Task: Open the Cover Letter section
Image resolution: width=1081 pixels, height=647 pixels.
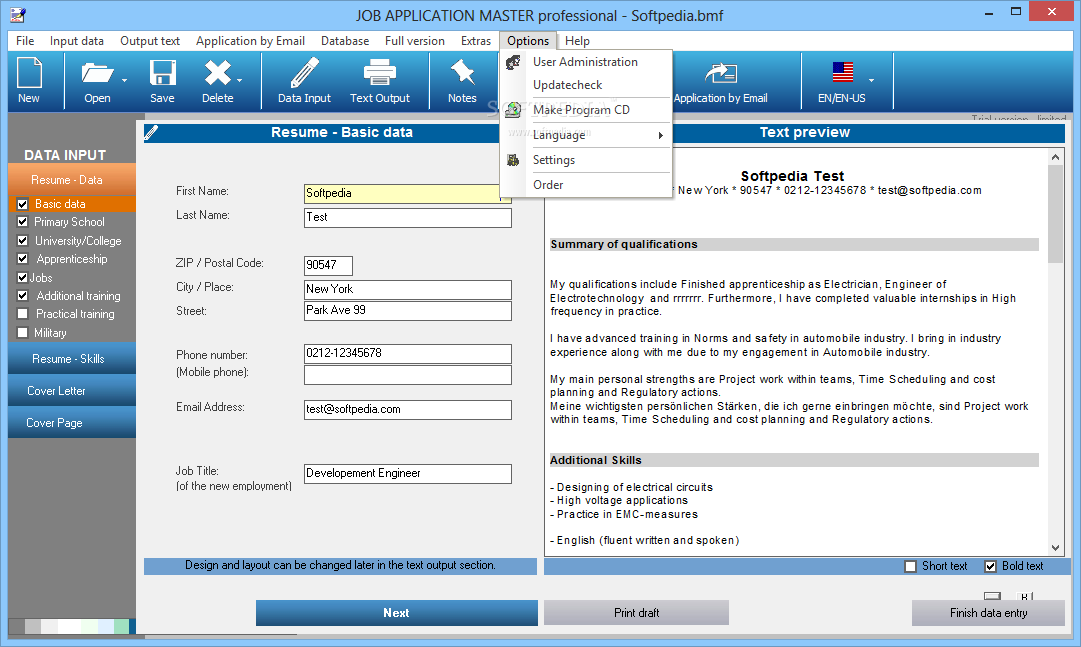Action: pos(72,390)
